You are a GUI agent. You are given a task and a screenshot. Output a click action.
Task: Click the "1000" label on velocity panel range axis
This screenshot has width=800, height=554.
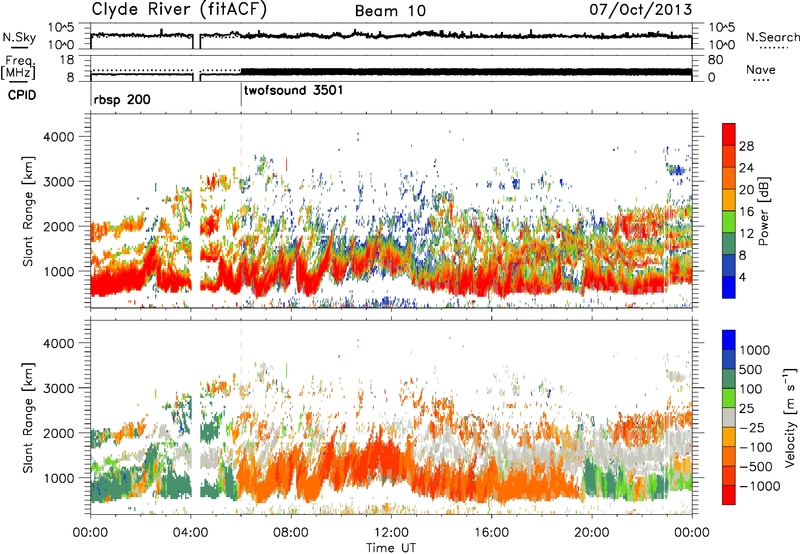tap(58, 478)
